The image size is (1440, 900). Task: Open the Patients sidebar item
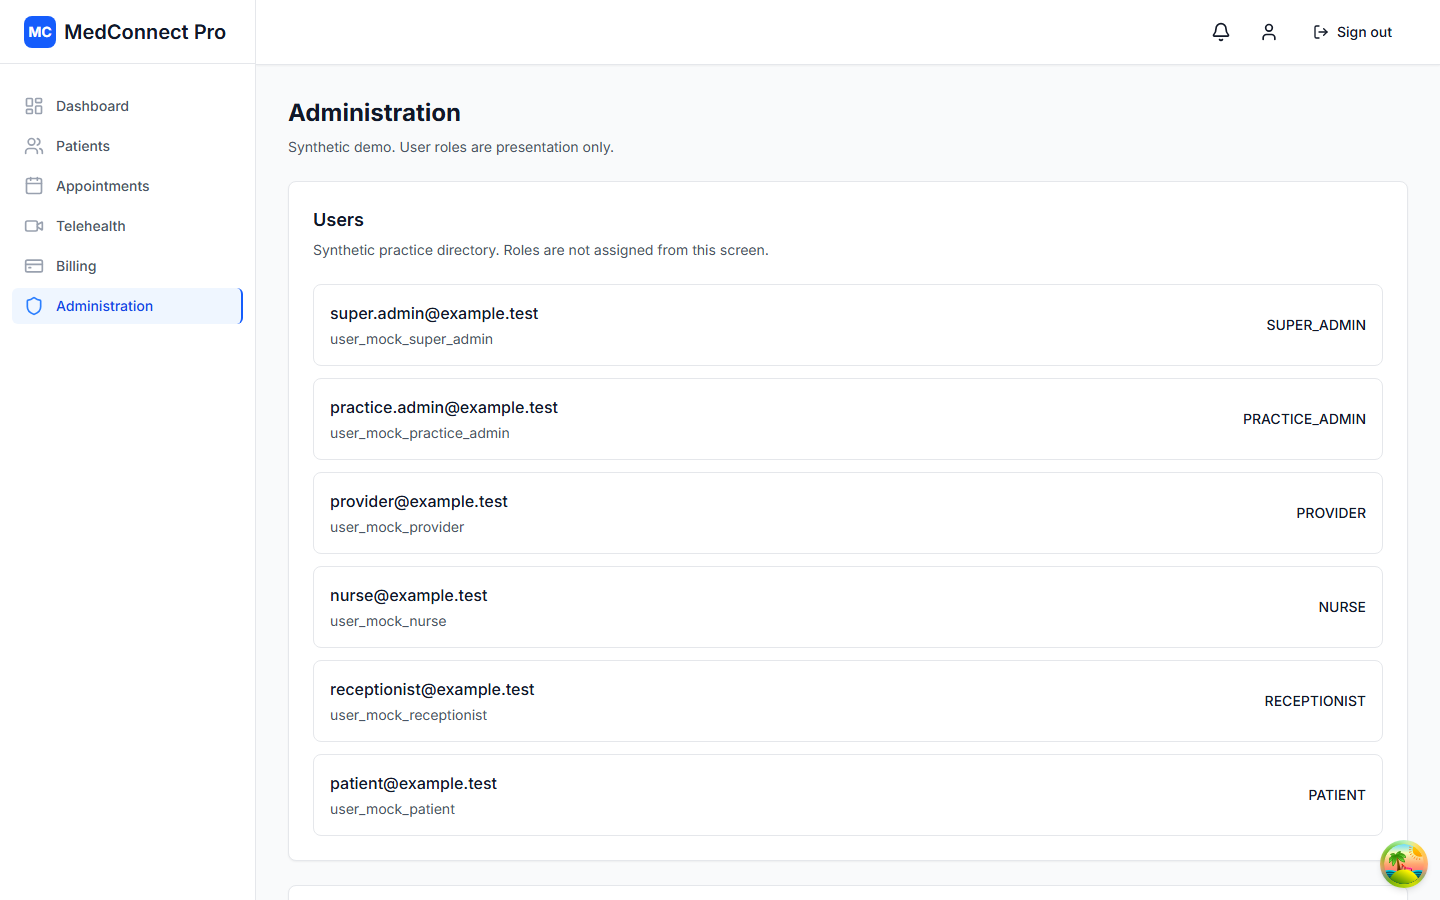point(127,146)
